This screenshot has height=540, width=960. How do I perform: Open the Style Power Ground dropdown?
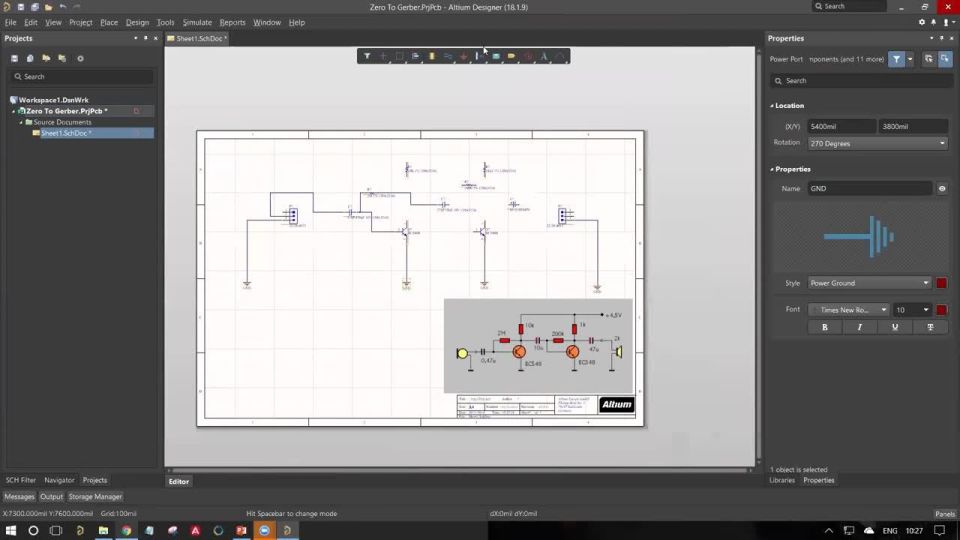pos(869,283)
